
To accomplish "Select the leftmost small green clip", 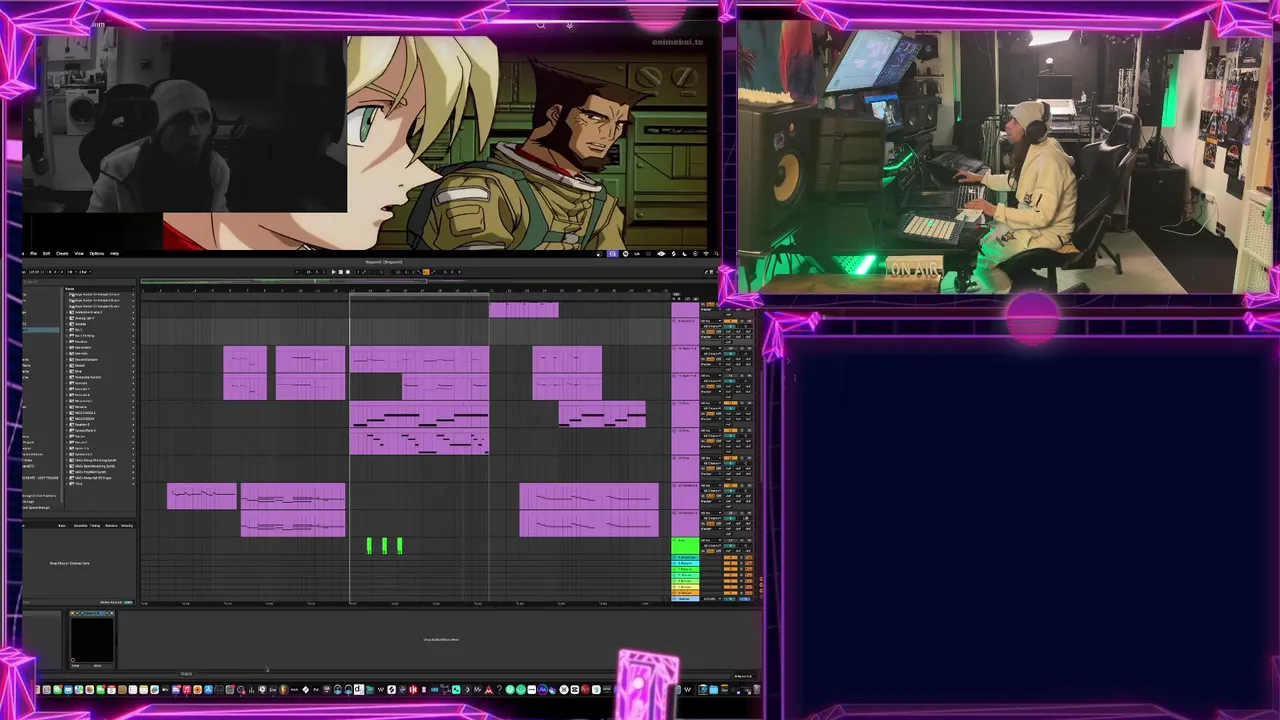I will point(369,545).
